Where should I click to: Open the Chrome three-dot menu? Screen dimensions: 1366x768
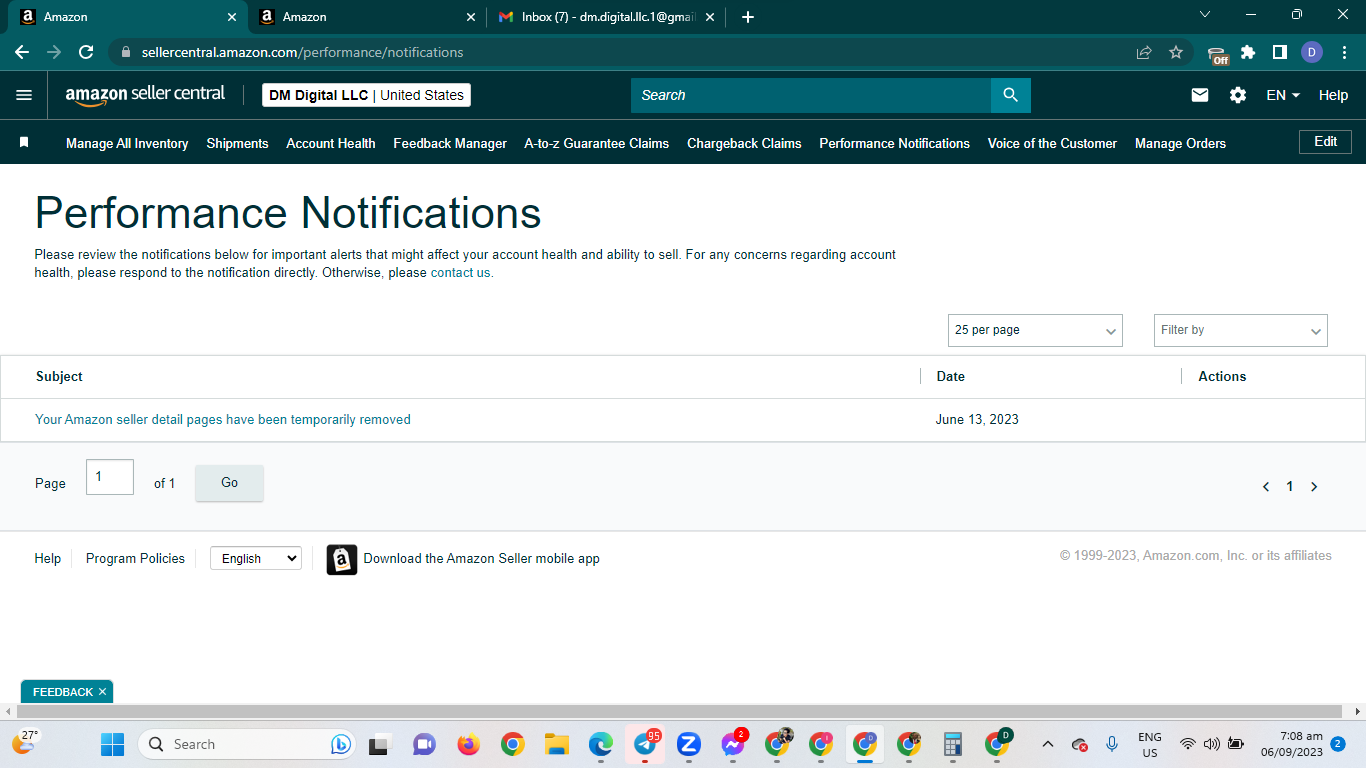tap(1344, 52)
